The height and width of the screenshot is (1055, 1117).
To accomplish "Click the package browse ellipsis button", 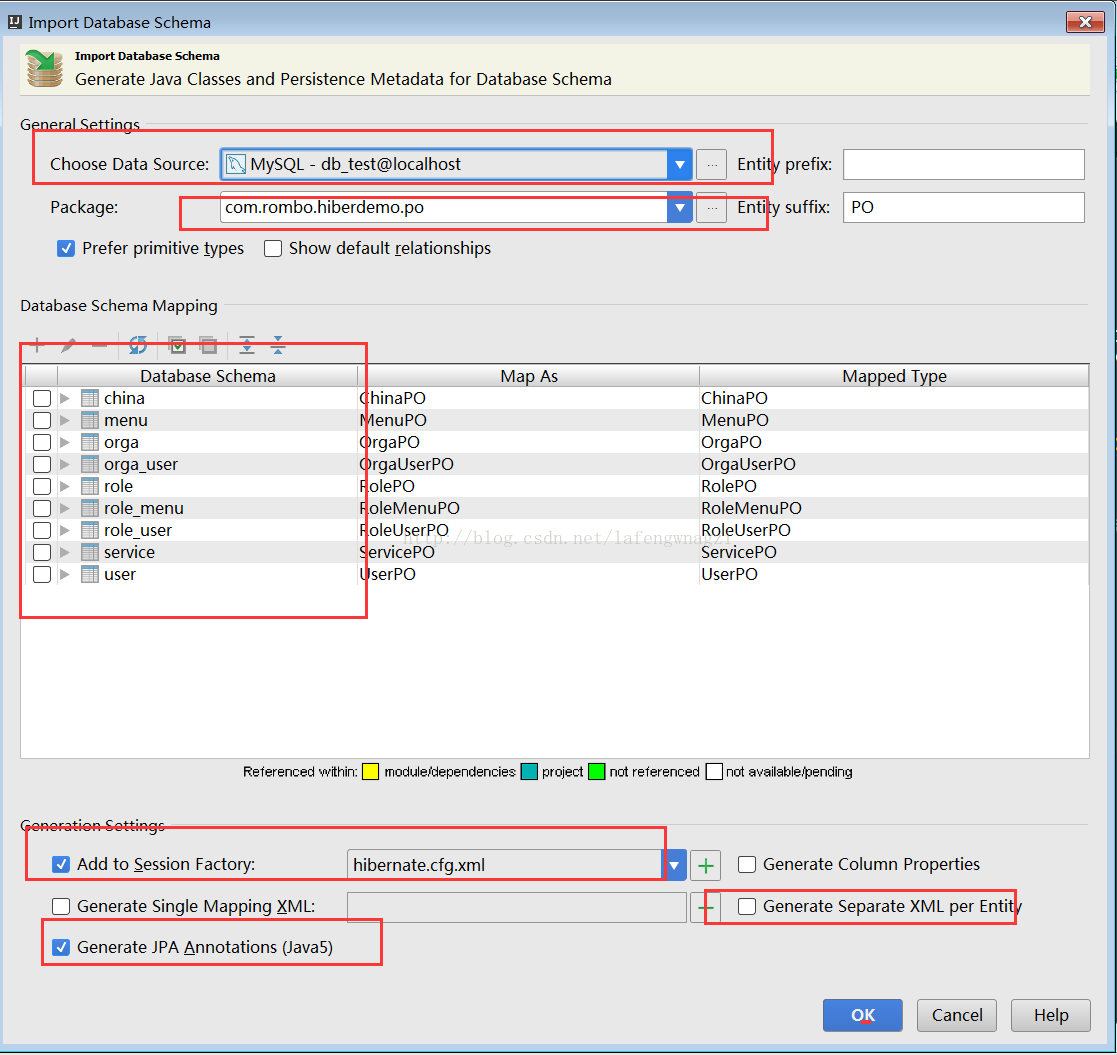I will coord(711,208).
